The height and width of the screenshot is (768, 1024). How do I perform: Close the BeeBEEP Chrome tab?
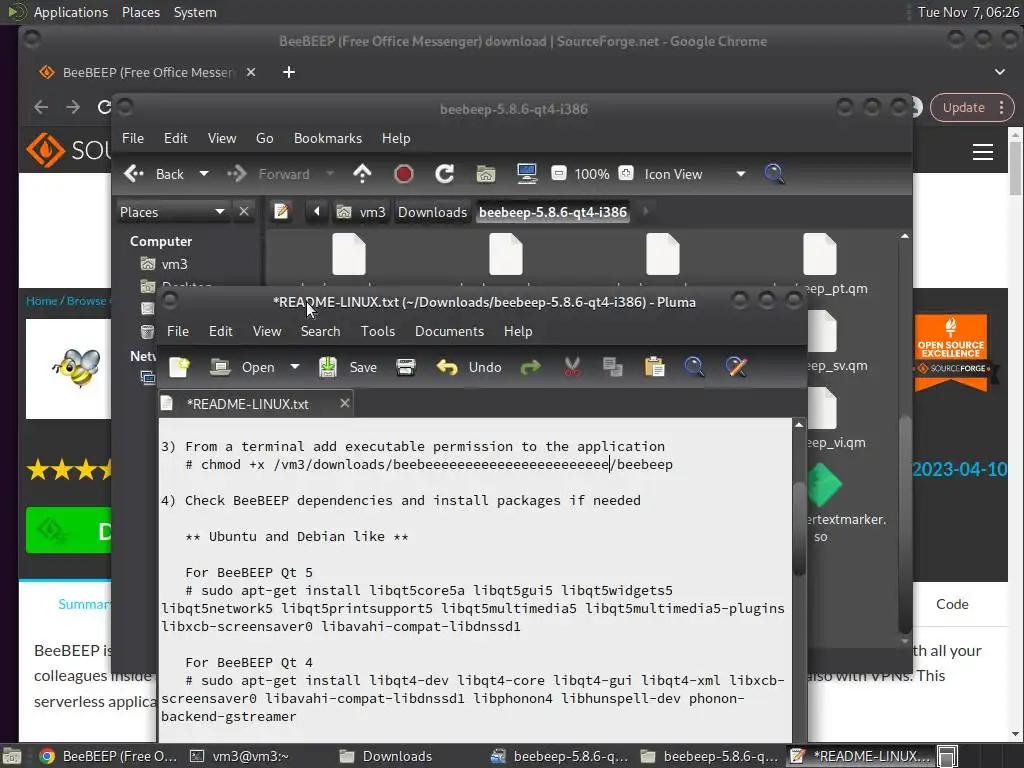coord(251,72)
